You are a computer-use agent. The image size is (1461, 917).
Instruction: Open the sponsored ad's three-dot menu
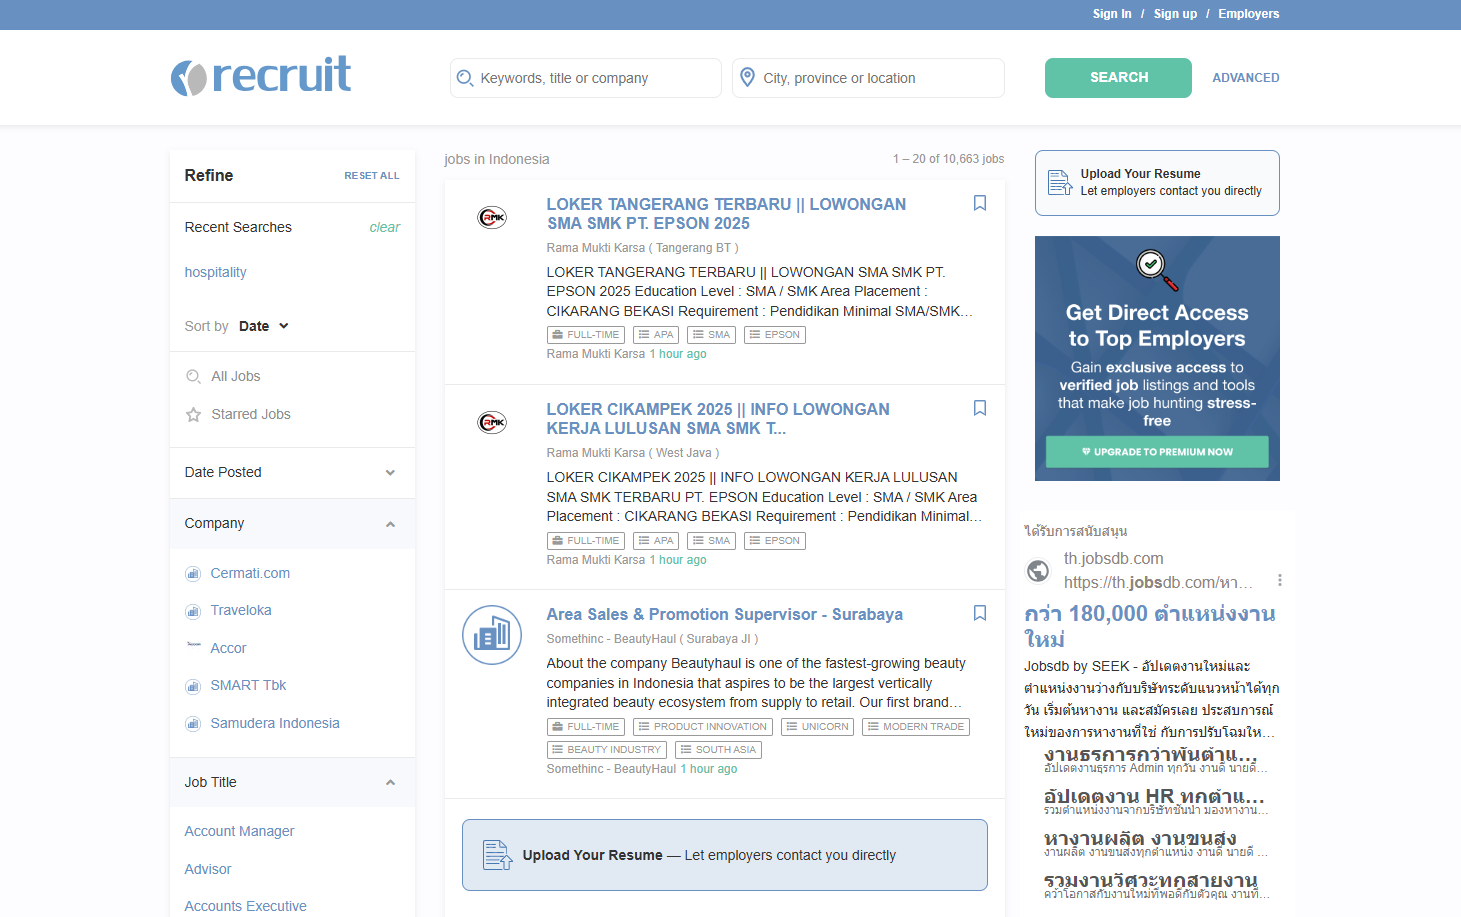(1280, 579)
